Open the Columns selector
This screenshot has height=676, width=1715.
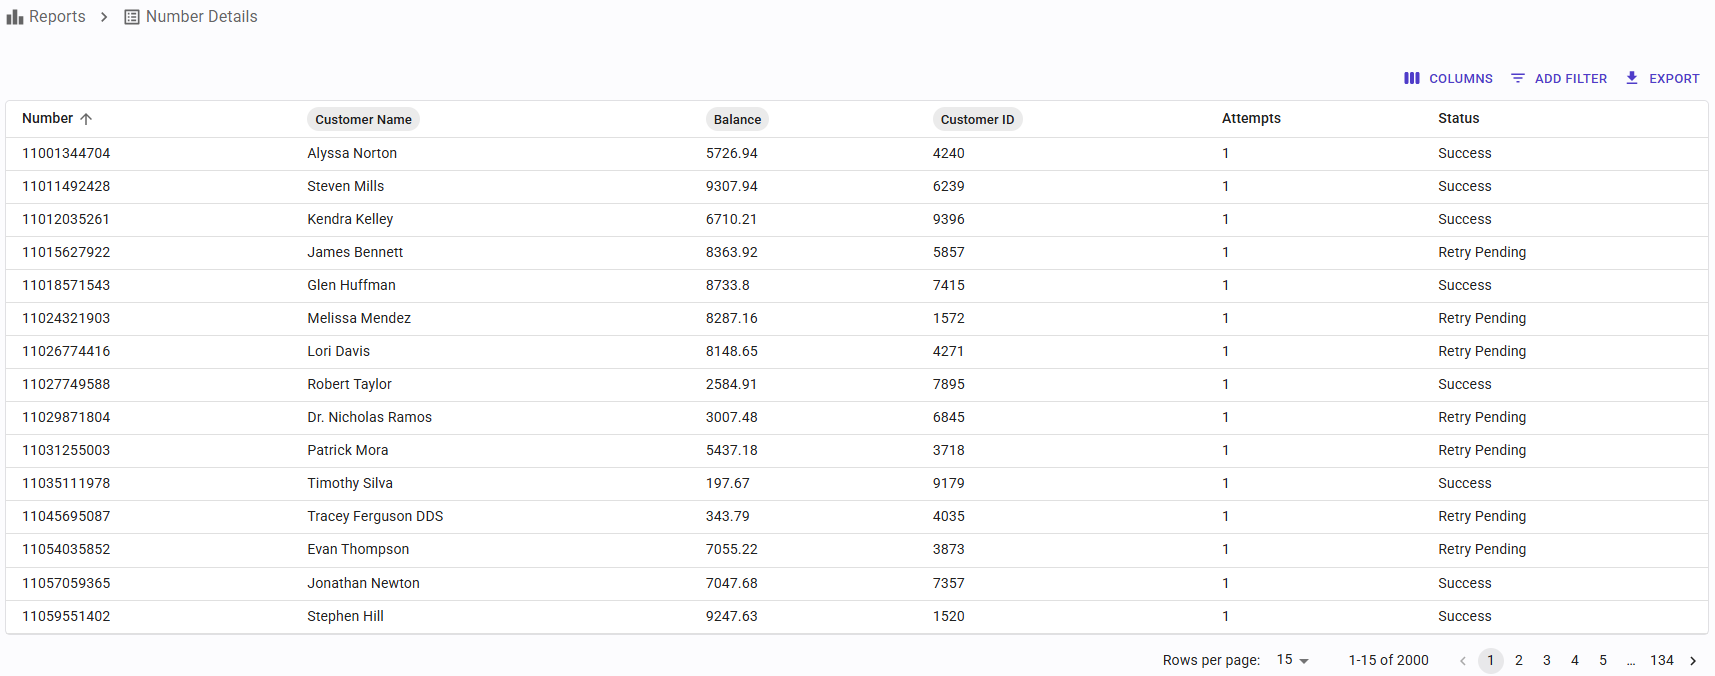[x=1448, y=78]
